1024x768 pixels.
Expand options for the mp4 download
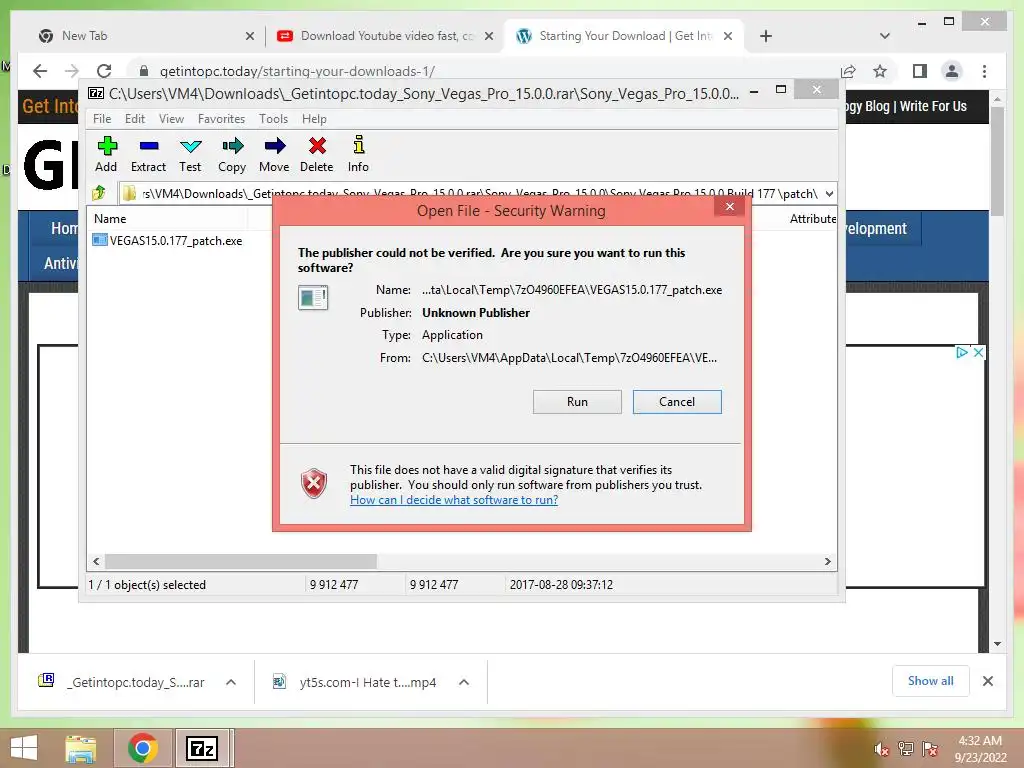pos(464,682)
